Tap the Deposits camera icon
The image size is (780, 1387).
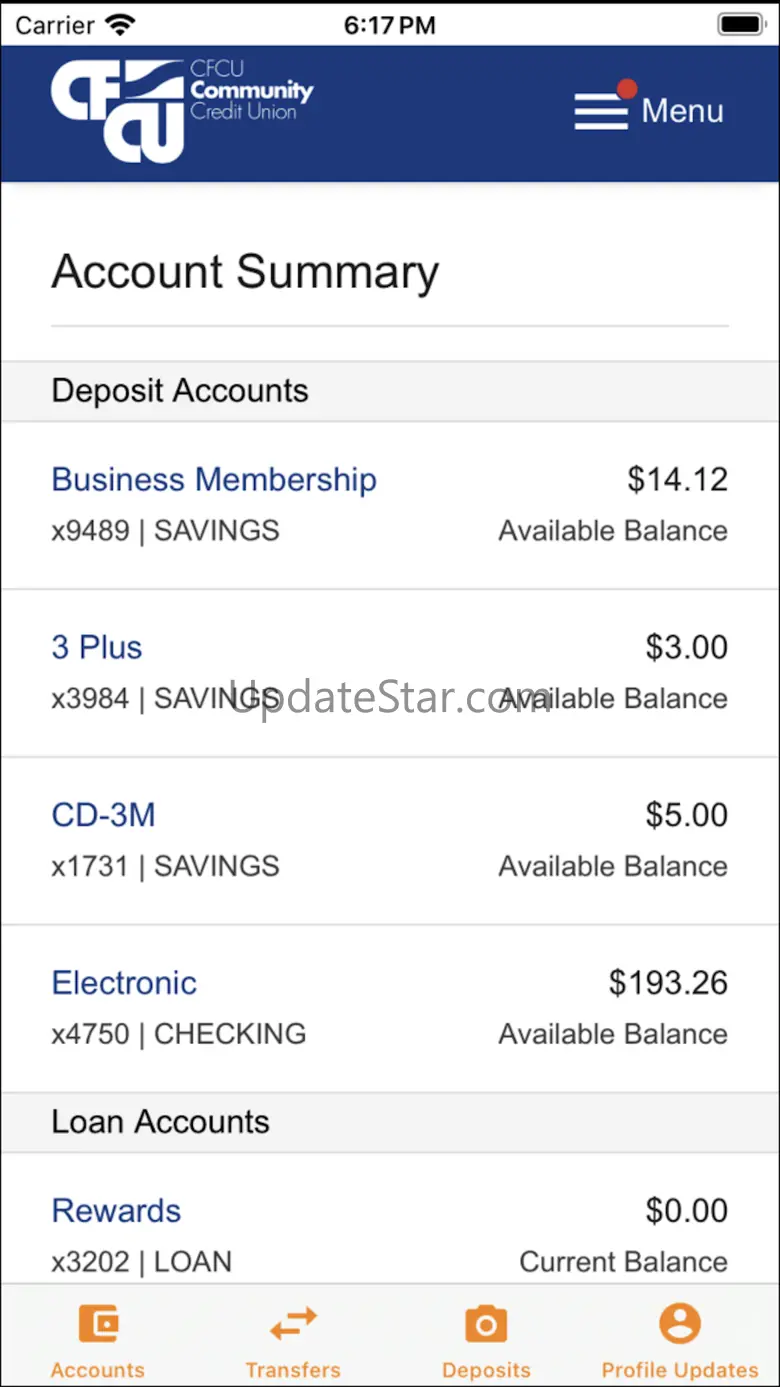pos(486,1324)
